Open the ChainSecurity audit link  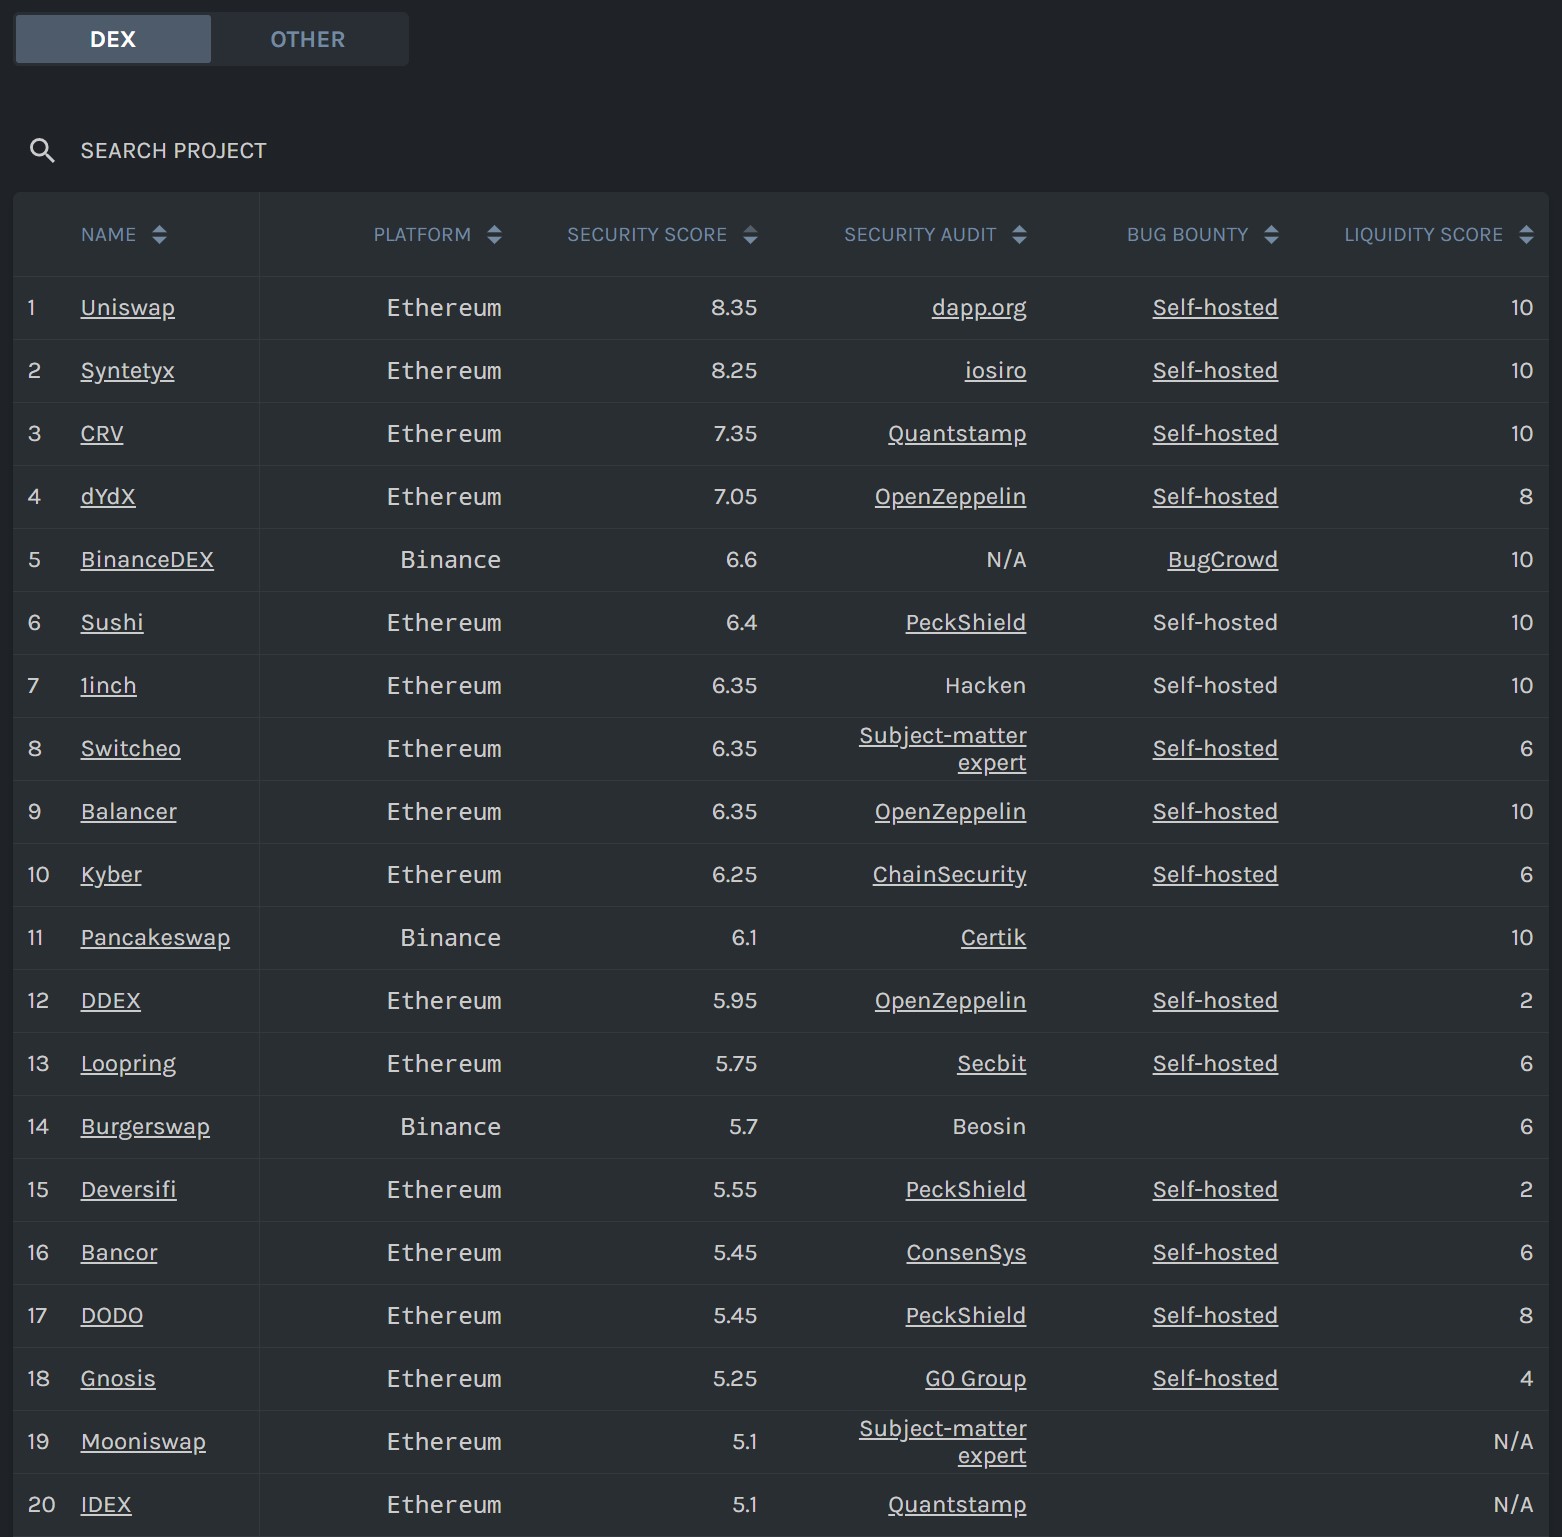[949, 875]
